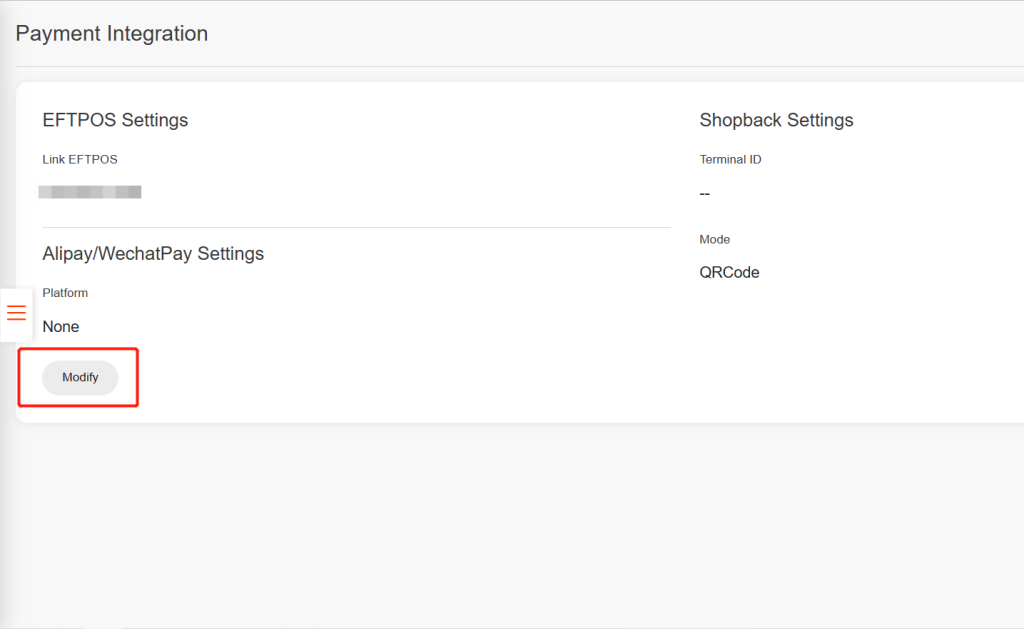The width and height of the screenshot is (1024, 629).
Task: Select the Shopback Settings heading
Action: 776,120
